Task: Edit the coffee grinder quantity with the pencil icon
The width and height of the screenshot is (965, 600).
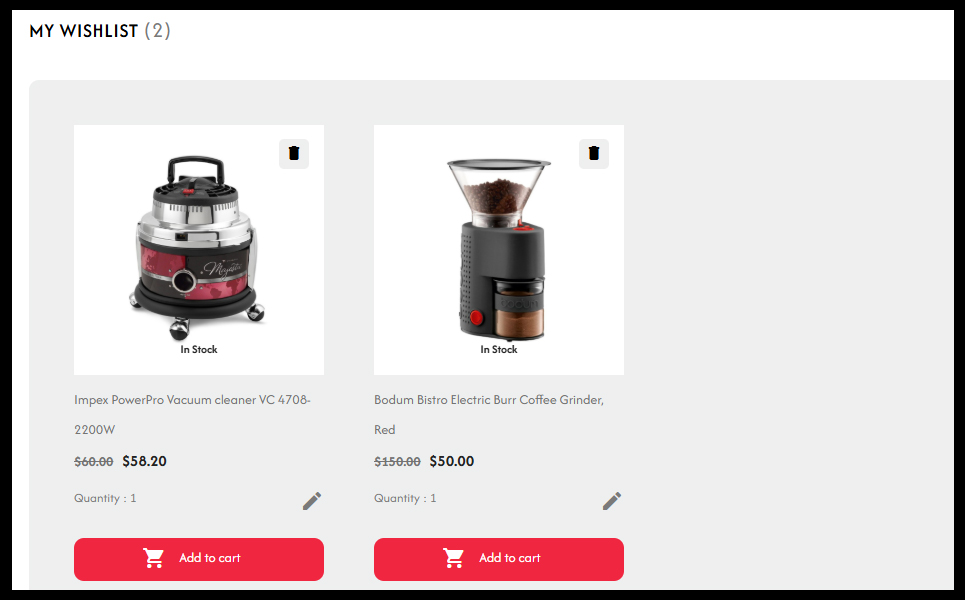Action: tap(612, 501)
